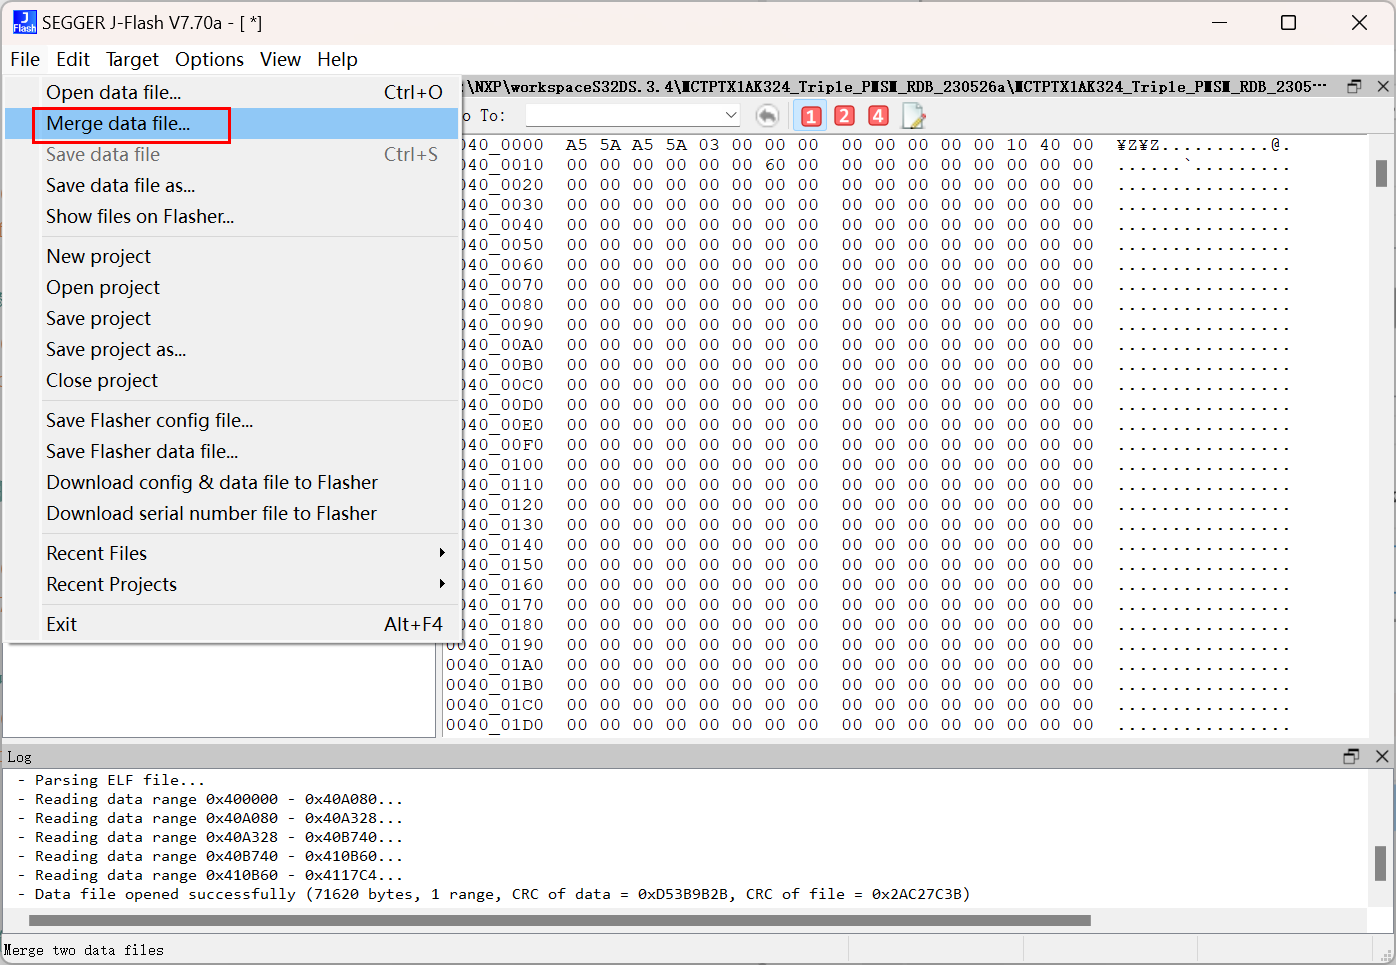The height and width of the screenshot is (965, 1396).
Task: Select Download serial number file to Flasher
Action: [x=232, y=513]
